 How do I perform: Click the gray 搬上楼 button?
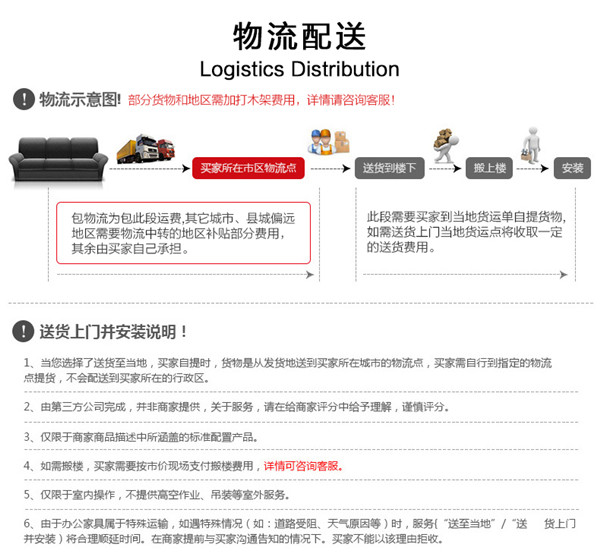[x=489, y=168]
